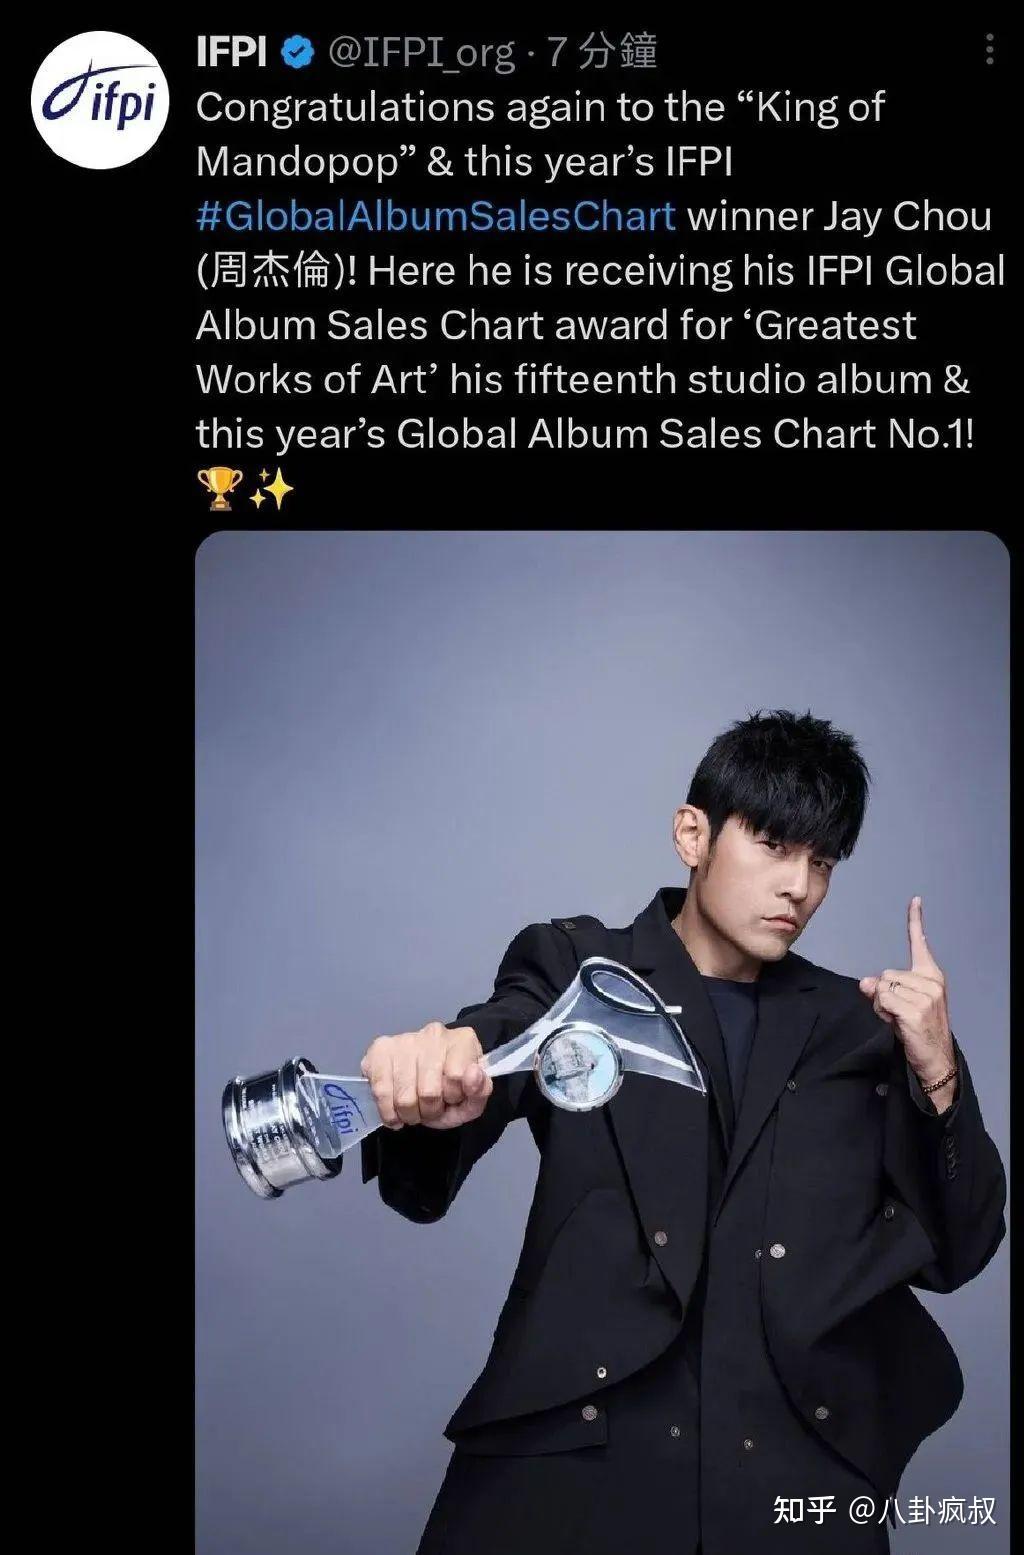Click the sparkles emoji after the trophy
The height and width of the screenshot is (1555, 1024).
coord(271,489)
